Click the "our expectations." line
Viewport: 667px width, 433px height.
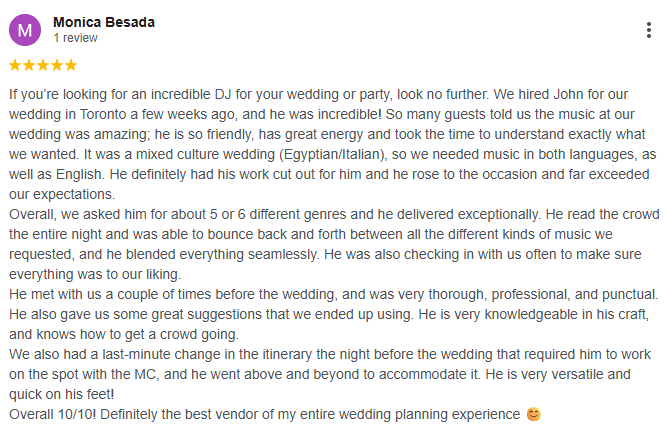tap(62, 194)
